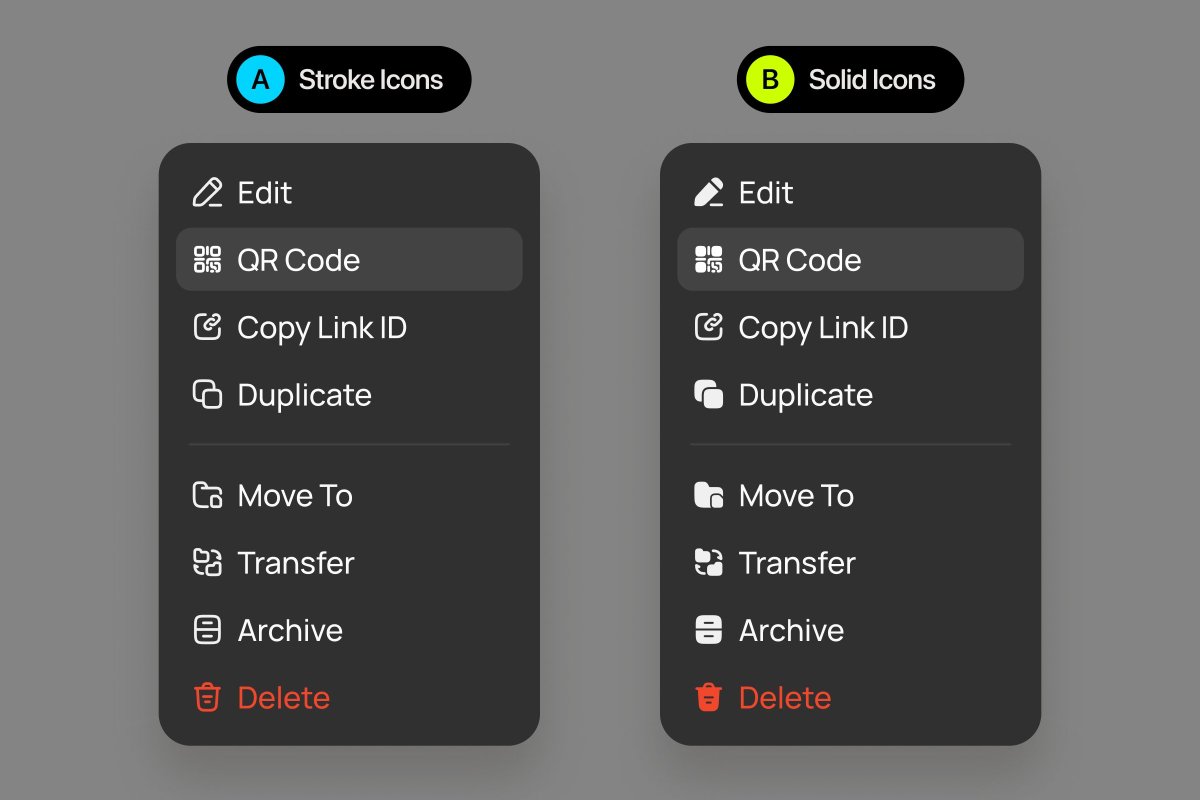The image size is (1200, 800).
Task: Choose Duplicate in the Stroke Icons menu
Action: click(349, 395)
